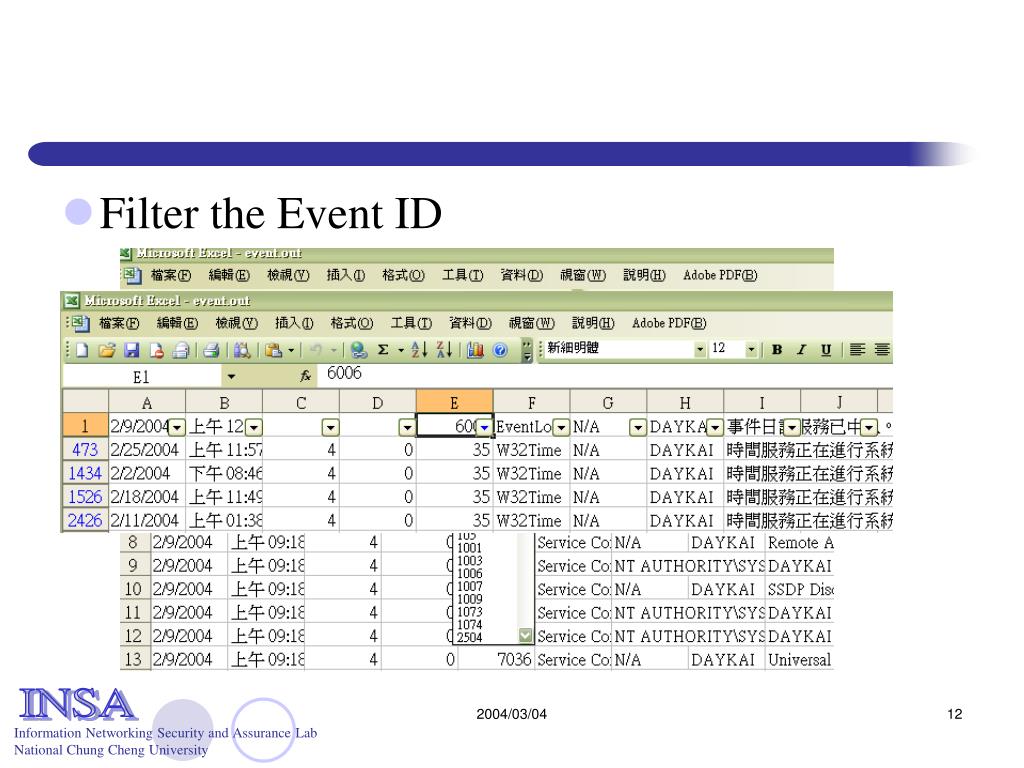Sort descending with the Z-A icon
Viewport: 1024px width, 768px height.
[x=444, y=350]
